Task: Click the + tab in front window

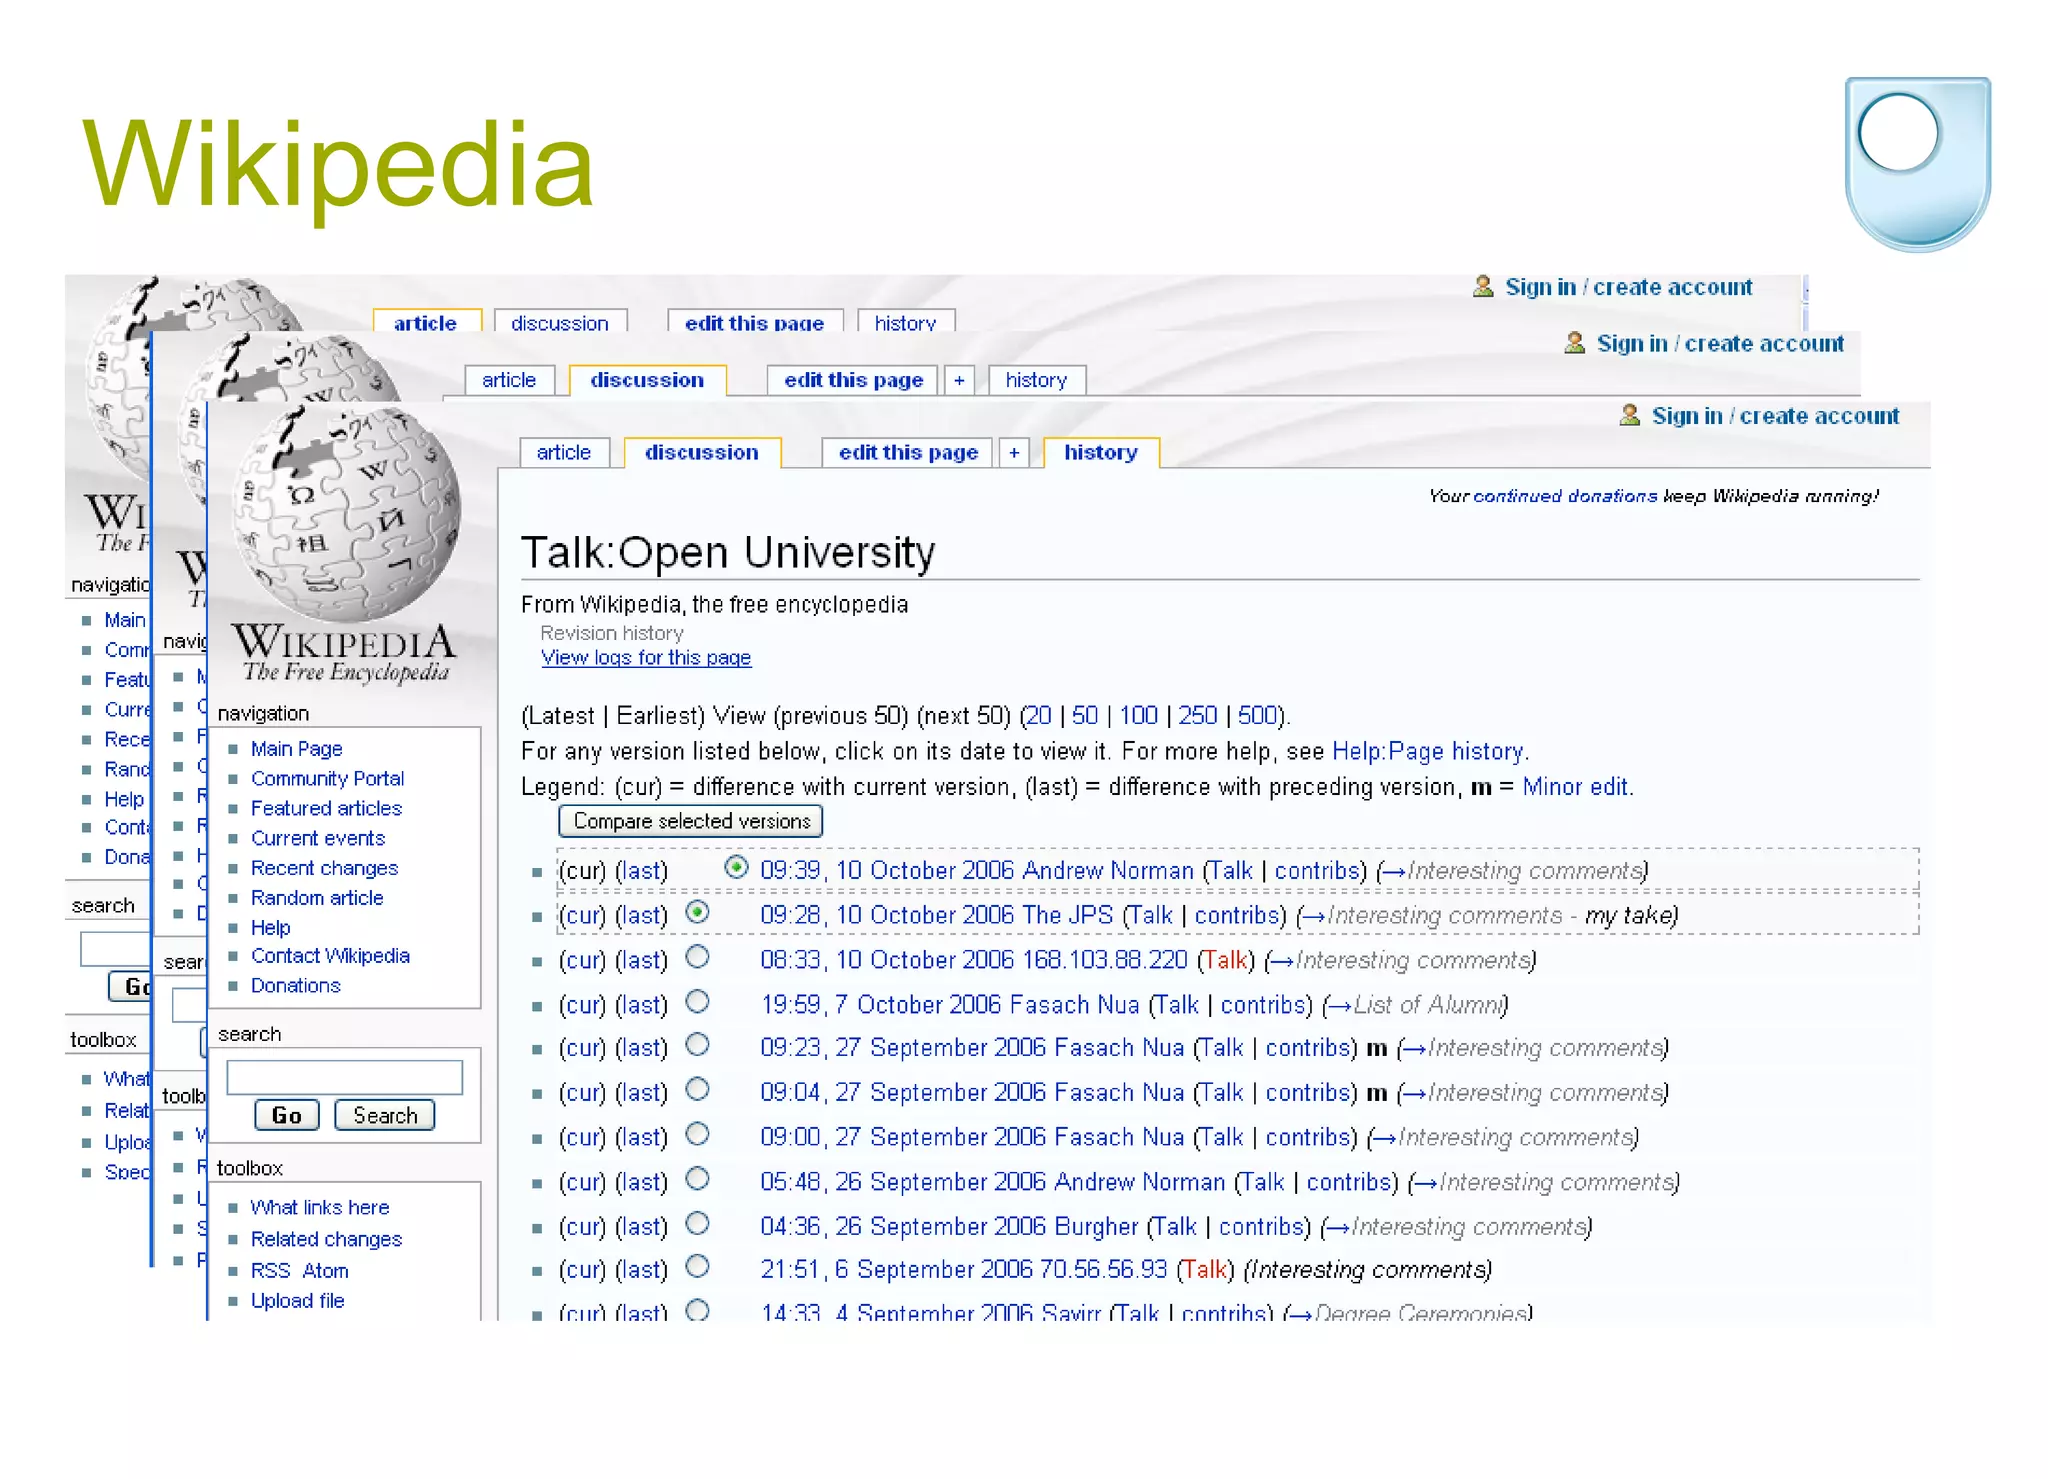Action: click(1014, 452)
